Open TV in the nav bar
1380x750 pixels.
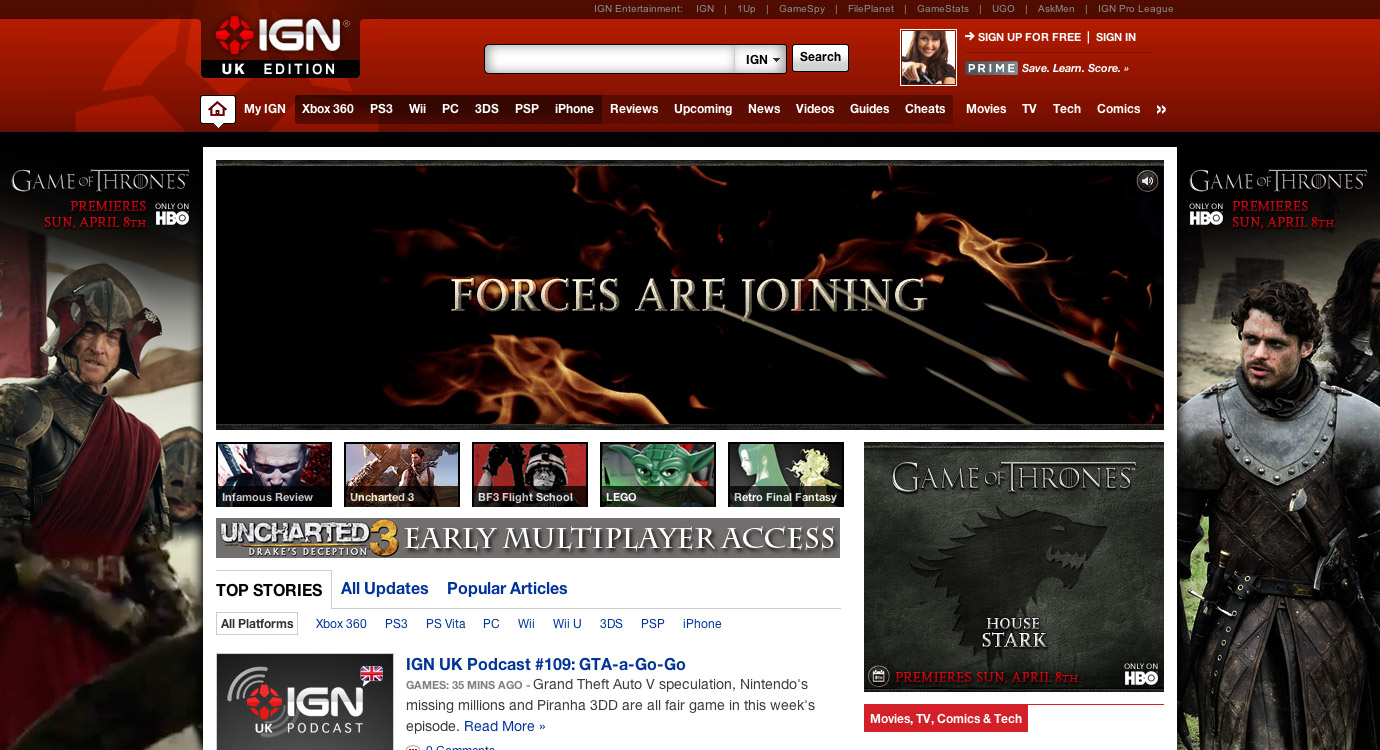[1029, 109]
